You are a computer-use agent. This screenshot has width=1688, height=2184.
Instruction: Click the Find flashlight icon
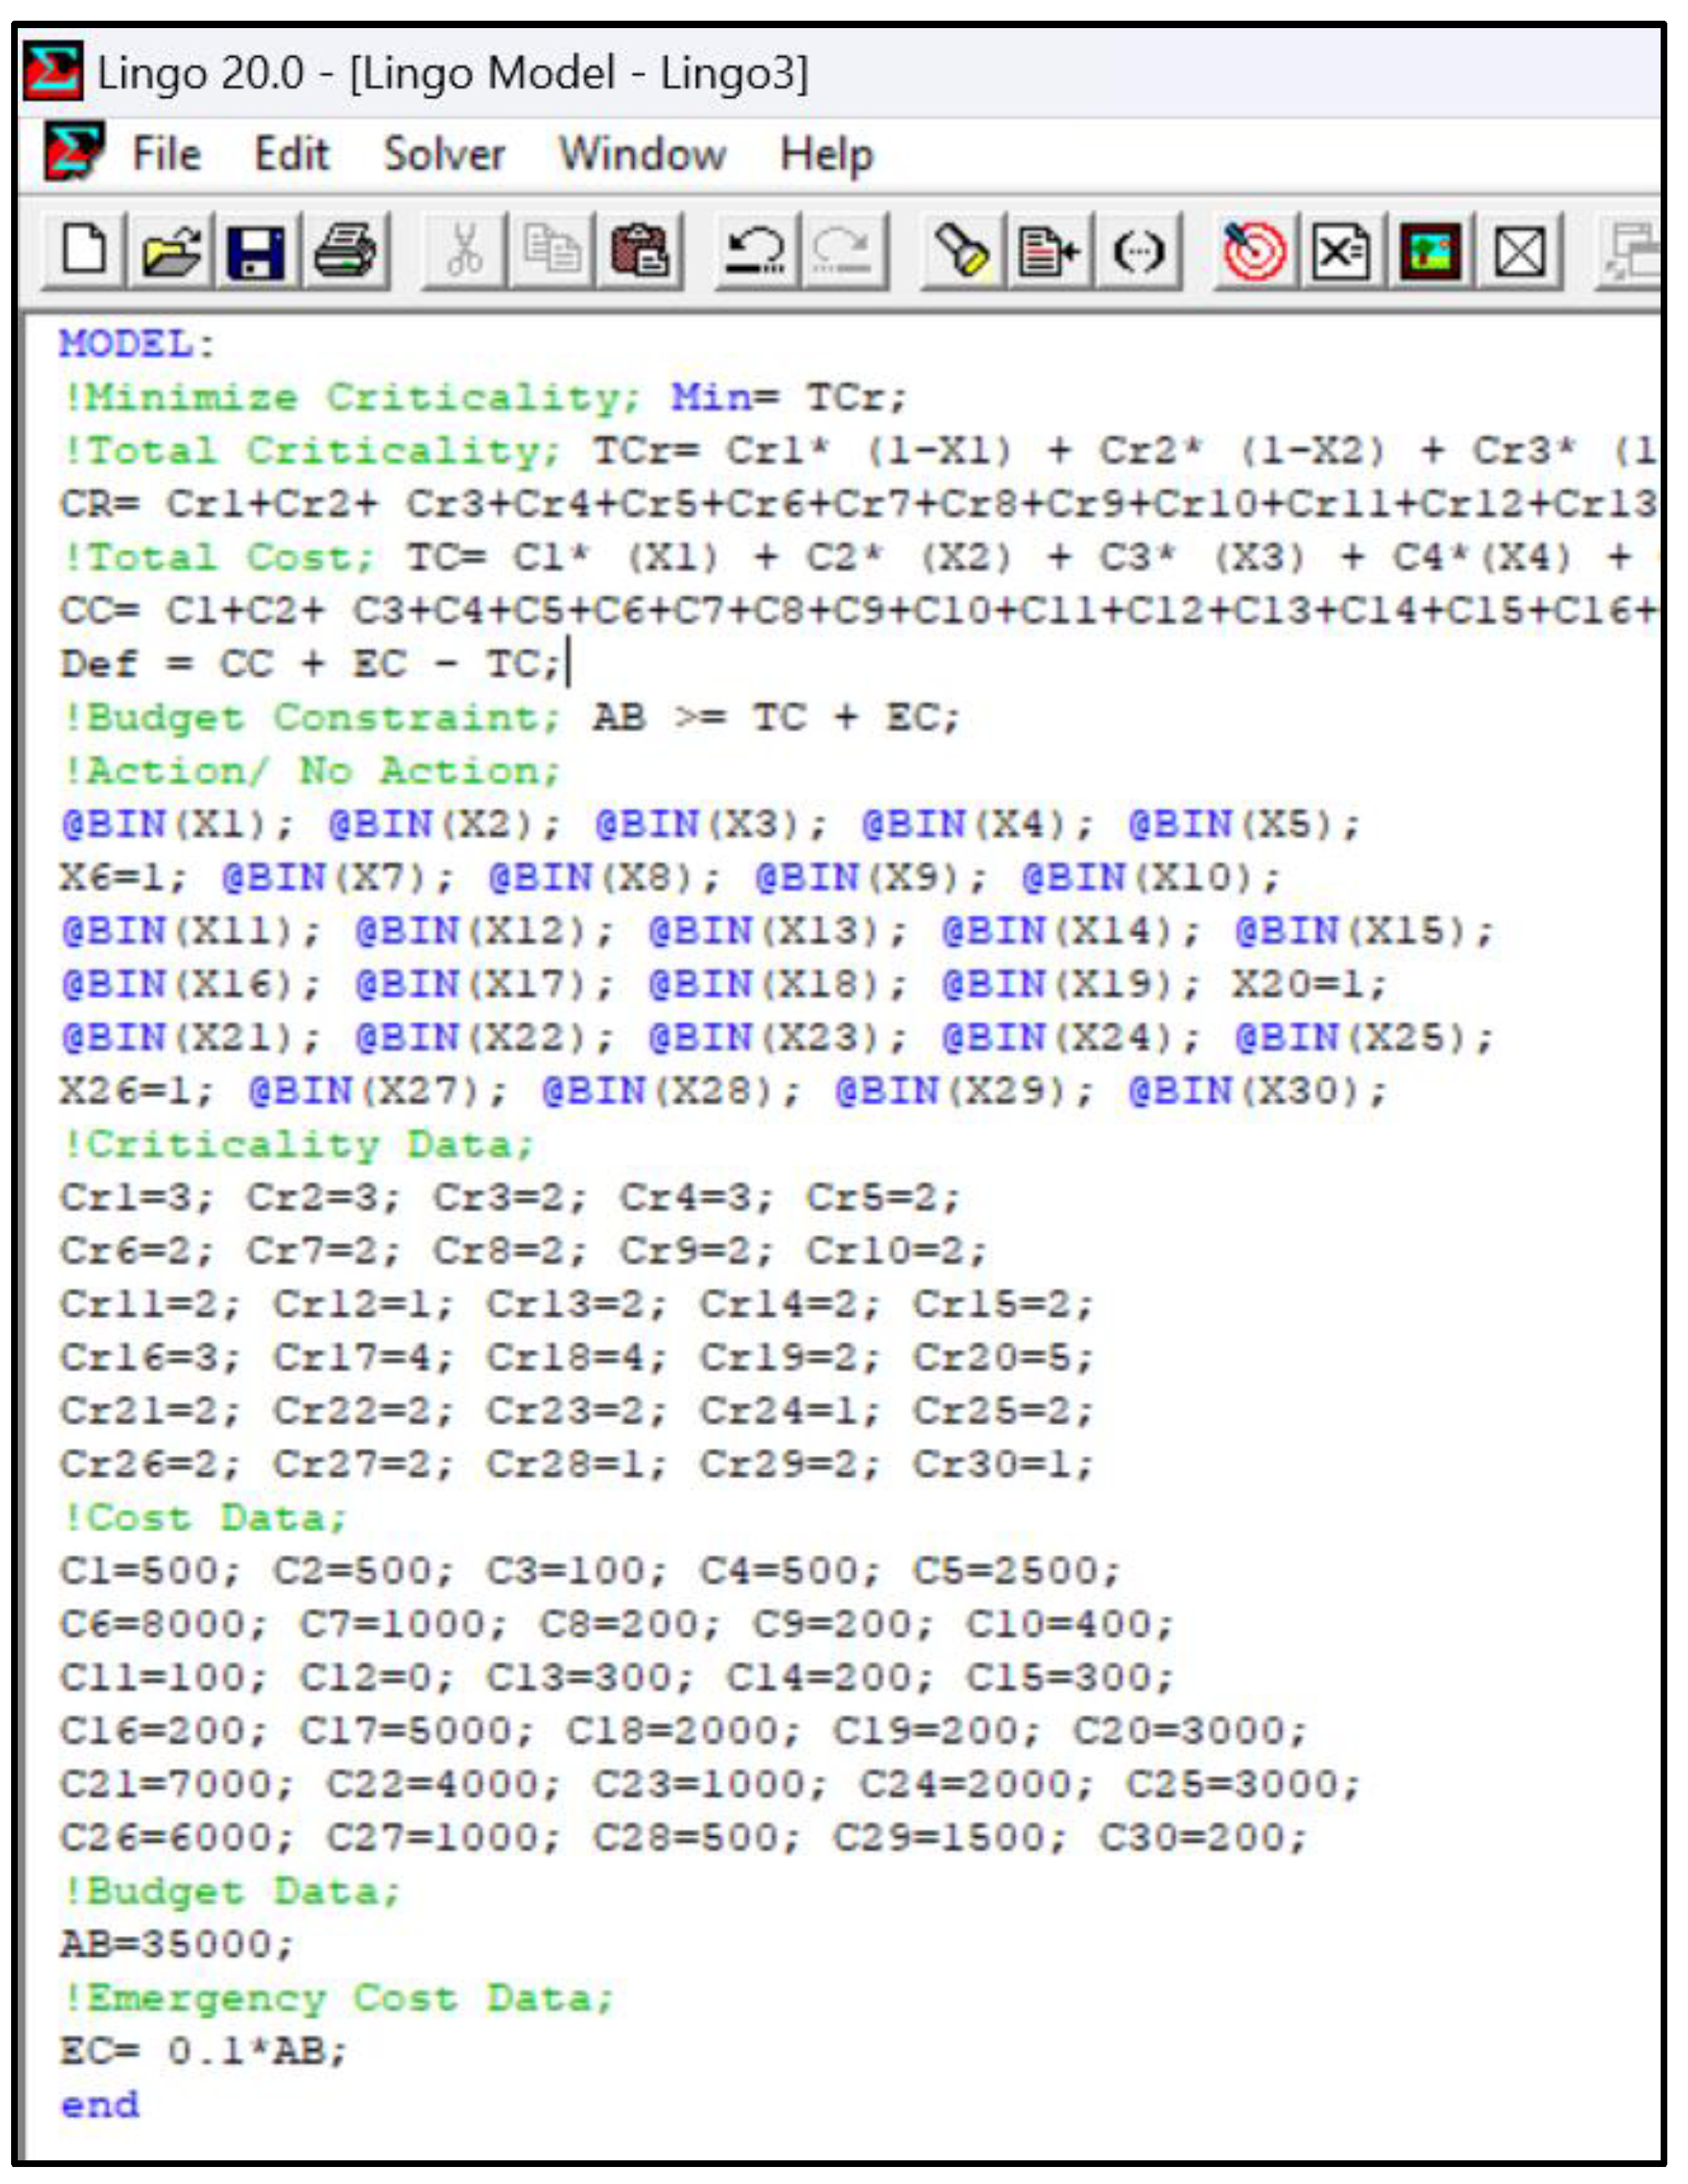[962, 250]
